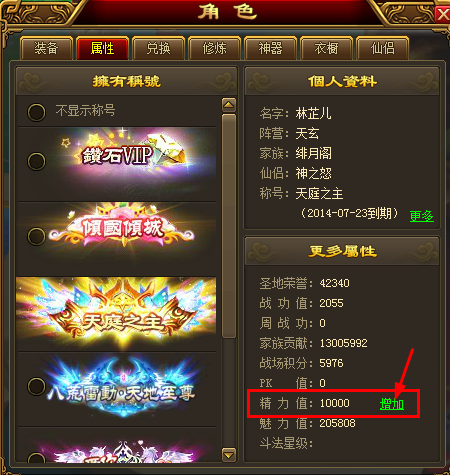Click the 倾国倾城 title badge
The image size is (450, 475).
[x=122, y=227]
